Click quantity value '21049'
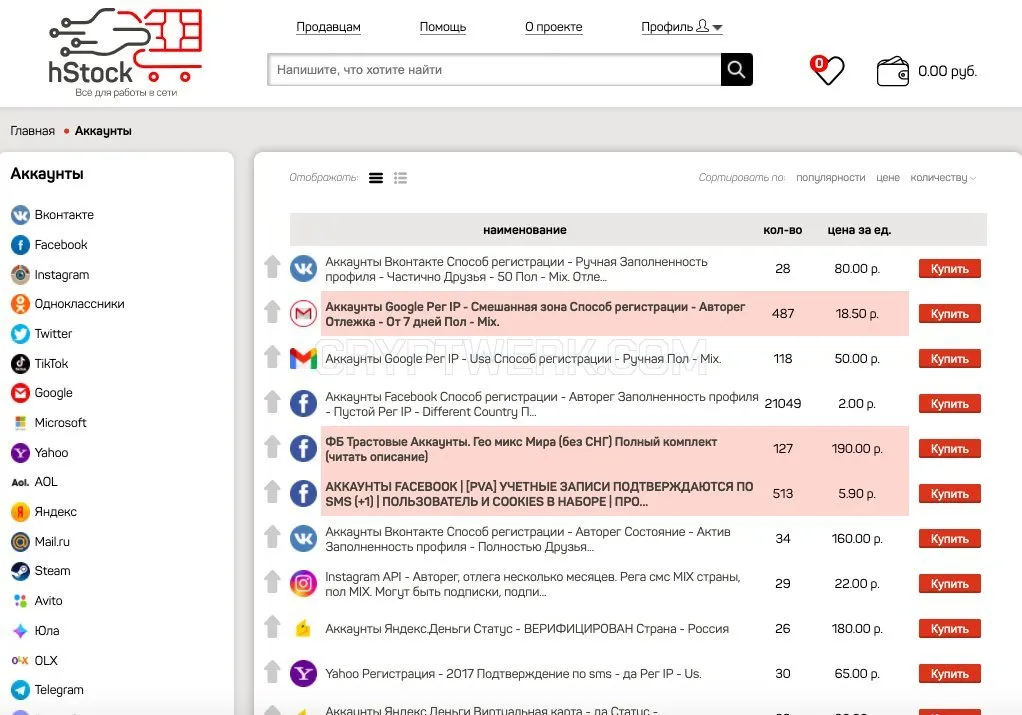 point(783,403)
